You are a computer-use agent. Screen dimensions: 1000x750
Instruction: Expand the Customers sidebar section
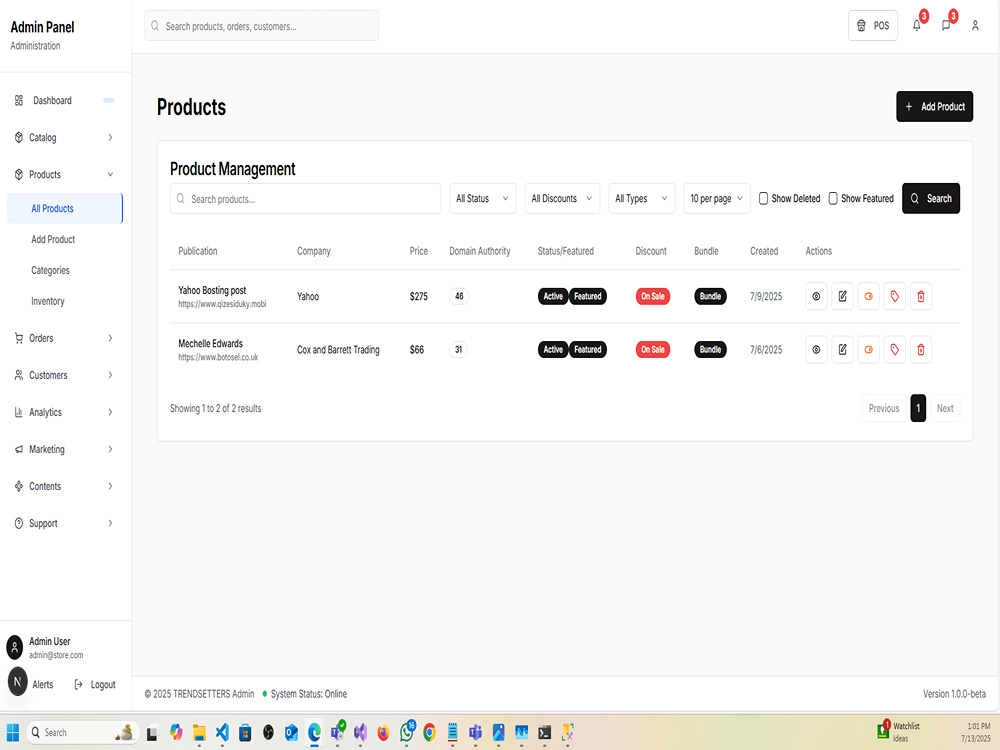[x=64, y=375]
